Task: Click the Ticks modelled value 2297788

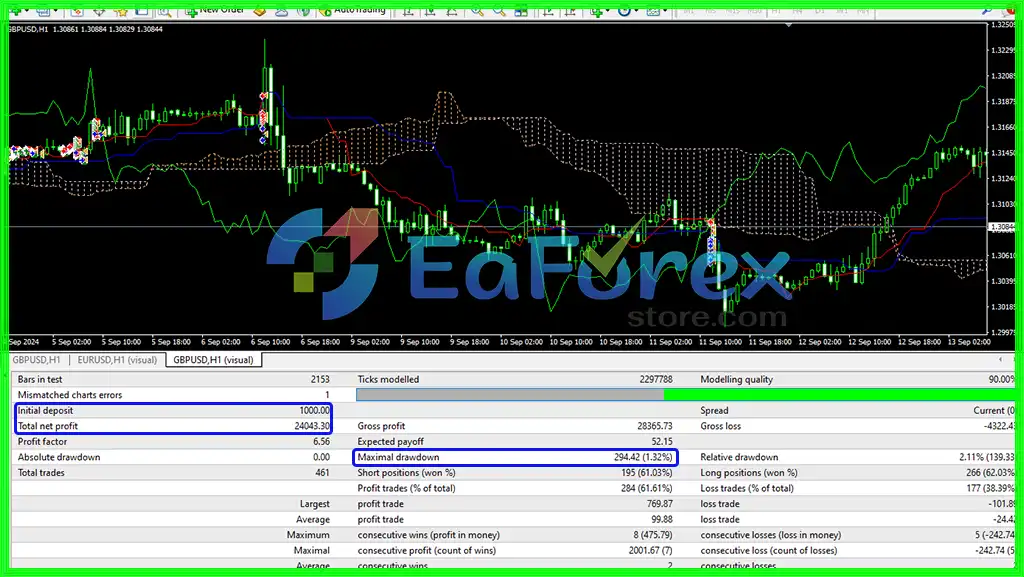Action: (x=656, y=379)
